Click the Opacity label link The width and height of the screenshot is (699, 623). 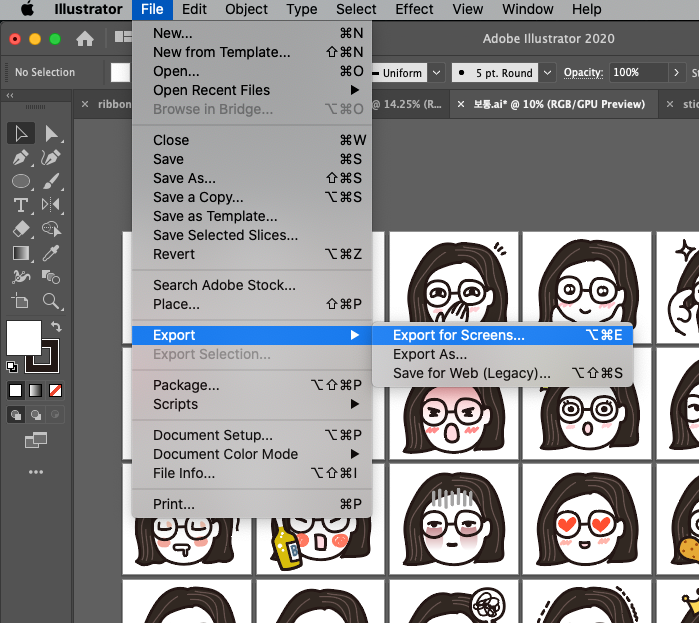pos(583,73)
